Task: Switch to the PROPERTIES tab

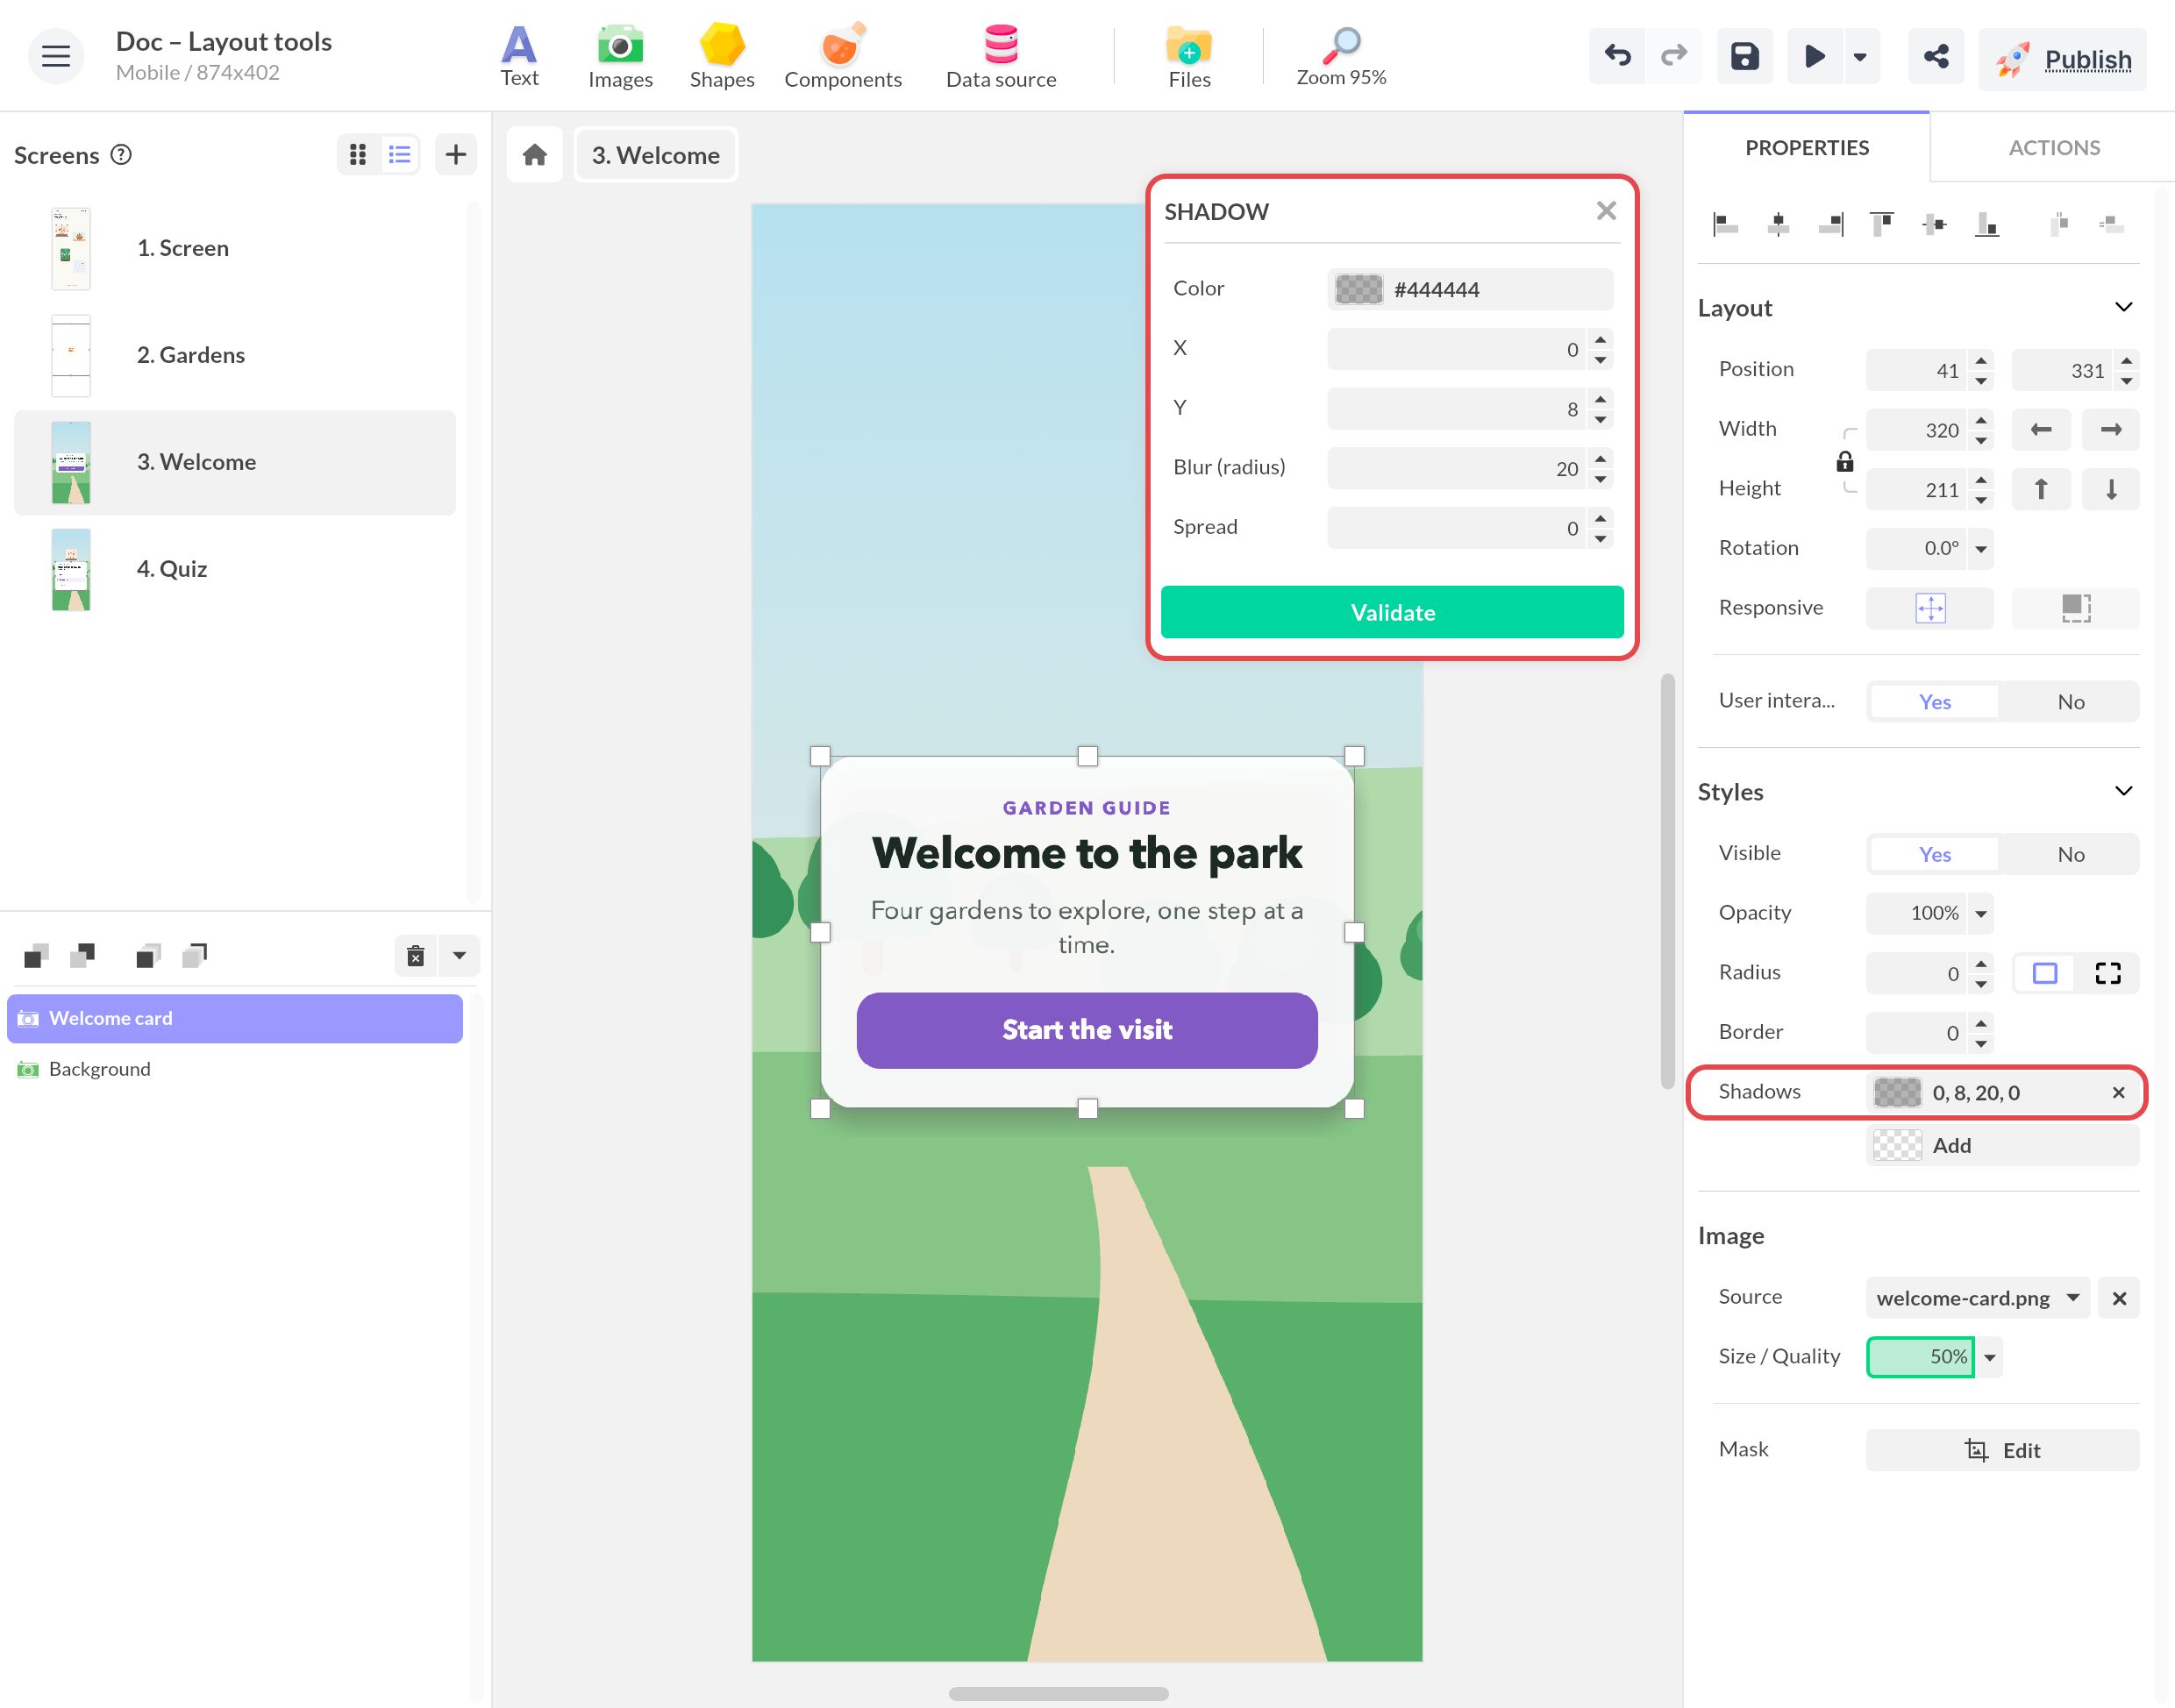Action: tap(1806, 148)
